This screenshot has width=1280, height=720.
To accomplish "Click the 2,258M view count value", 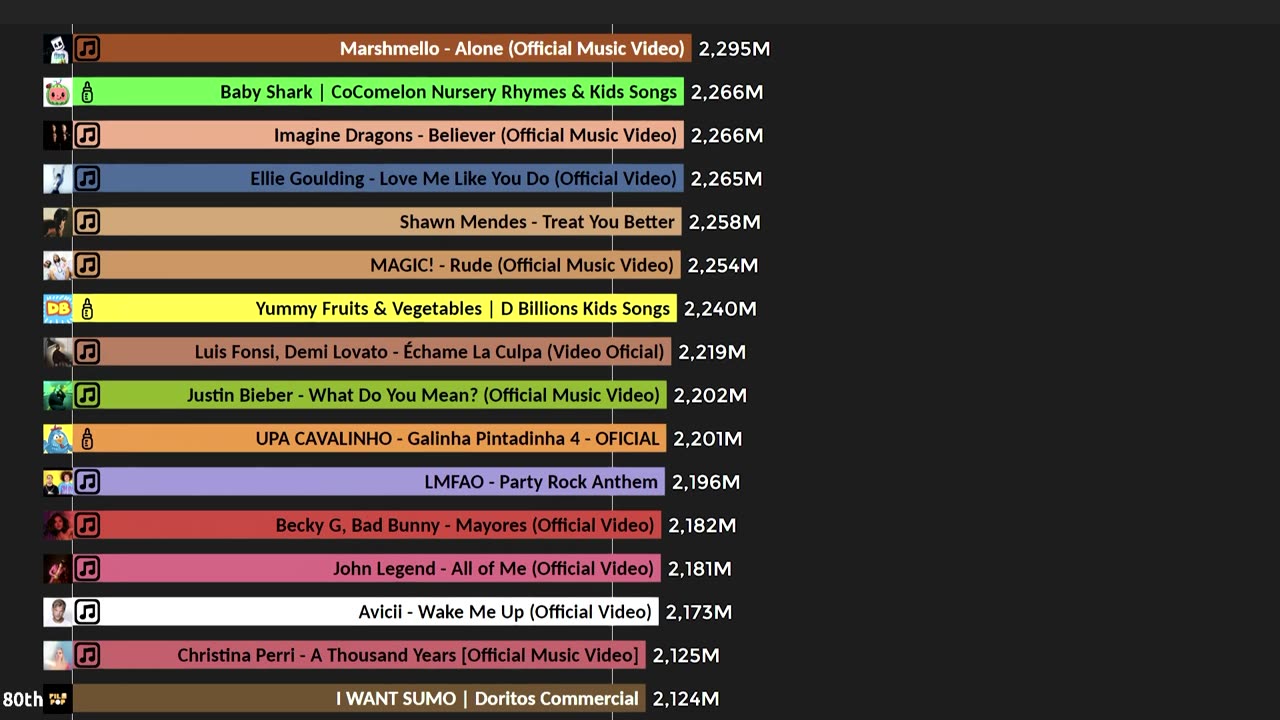I will [724, 222].
